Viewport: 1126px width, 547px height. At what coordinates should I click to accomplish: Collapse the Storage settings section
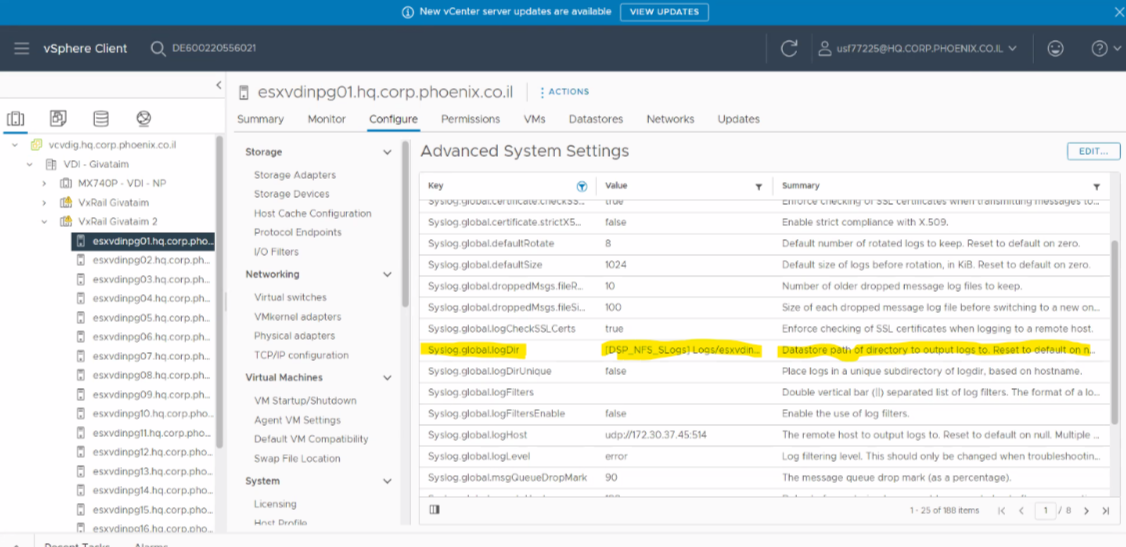pyautogui.click(x=387, y=152)
